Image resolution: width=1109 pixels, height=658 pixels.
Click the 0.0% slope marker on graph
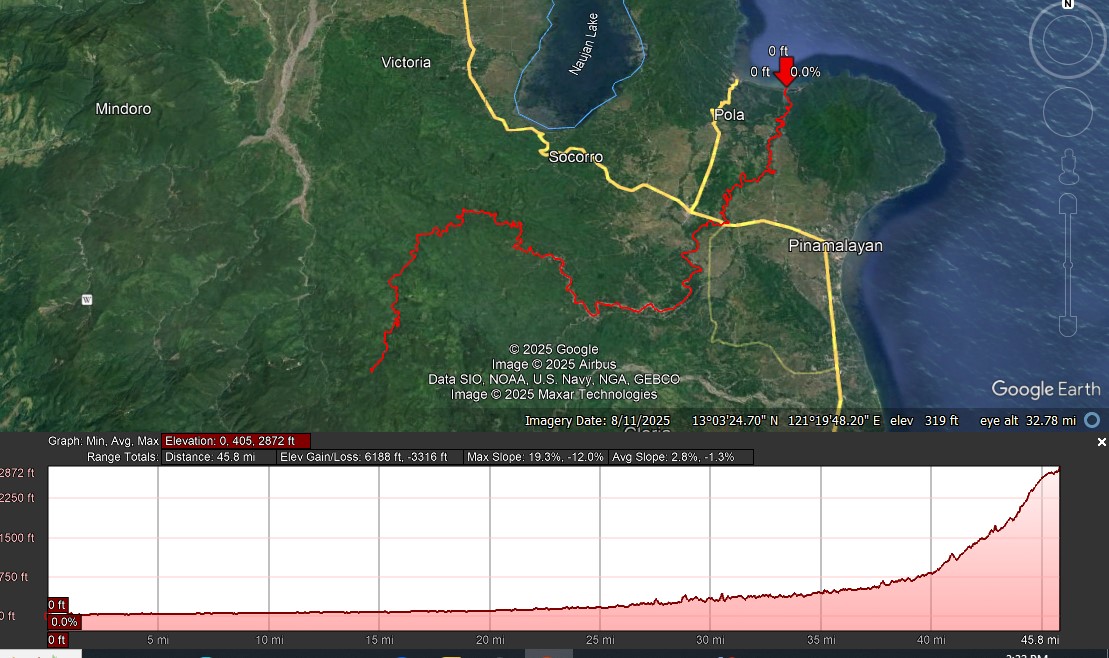[64, 622]
